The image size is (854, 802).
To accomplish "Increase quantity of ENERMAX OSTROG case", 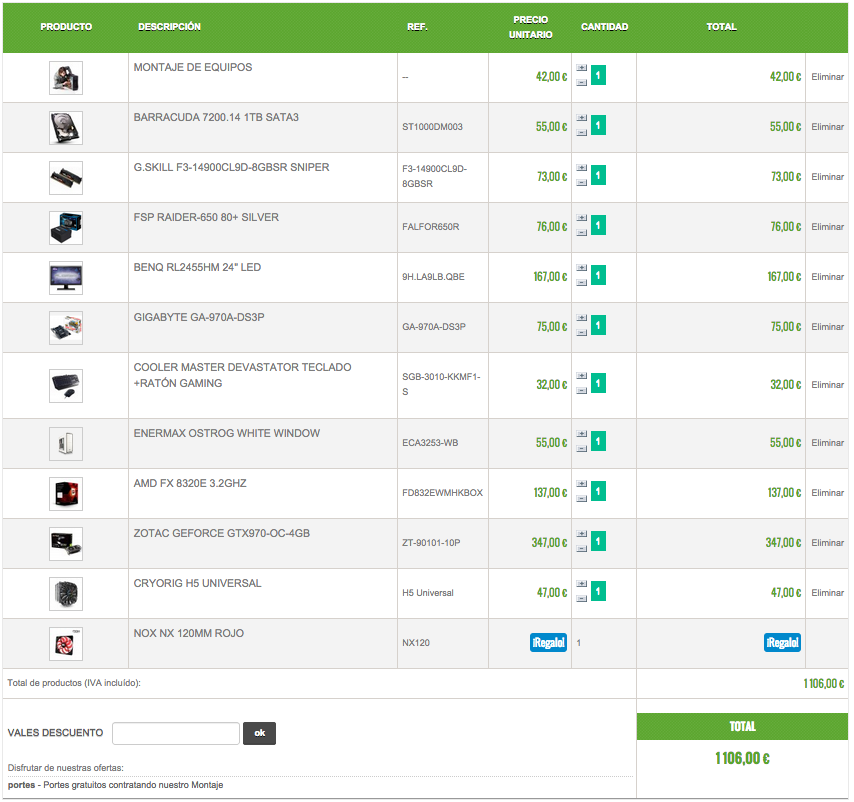I will tap(582, 434).
